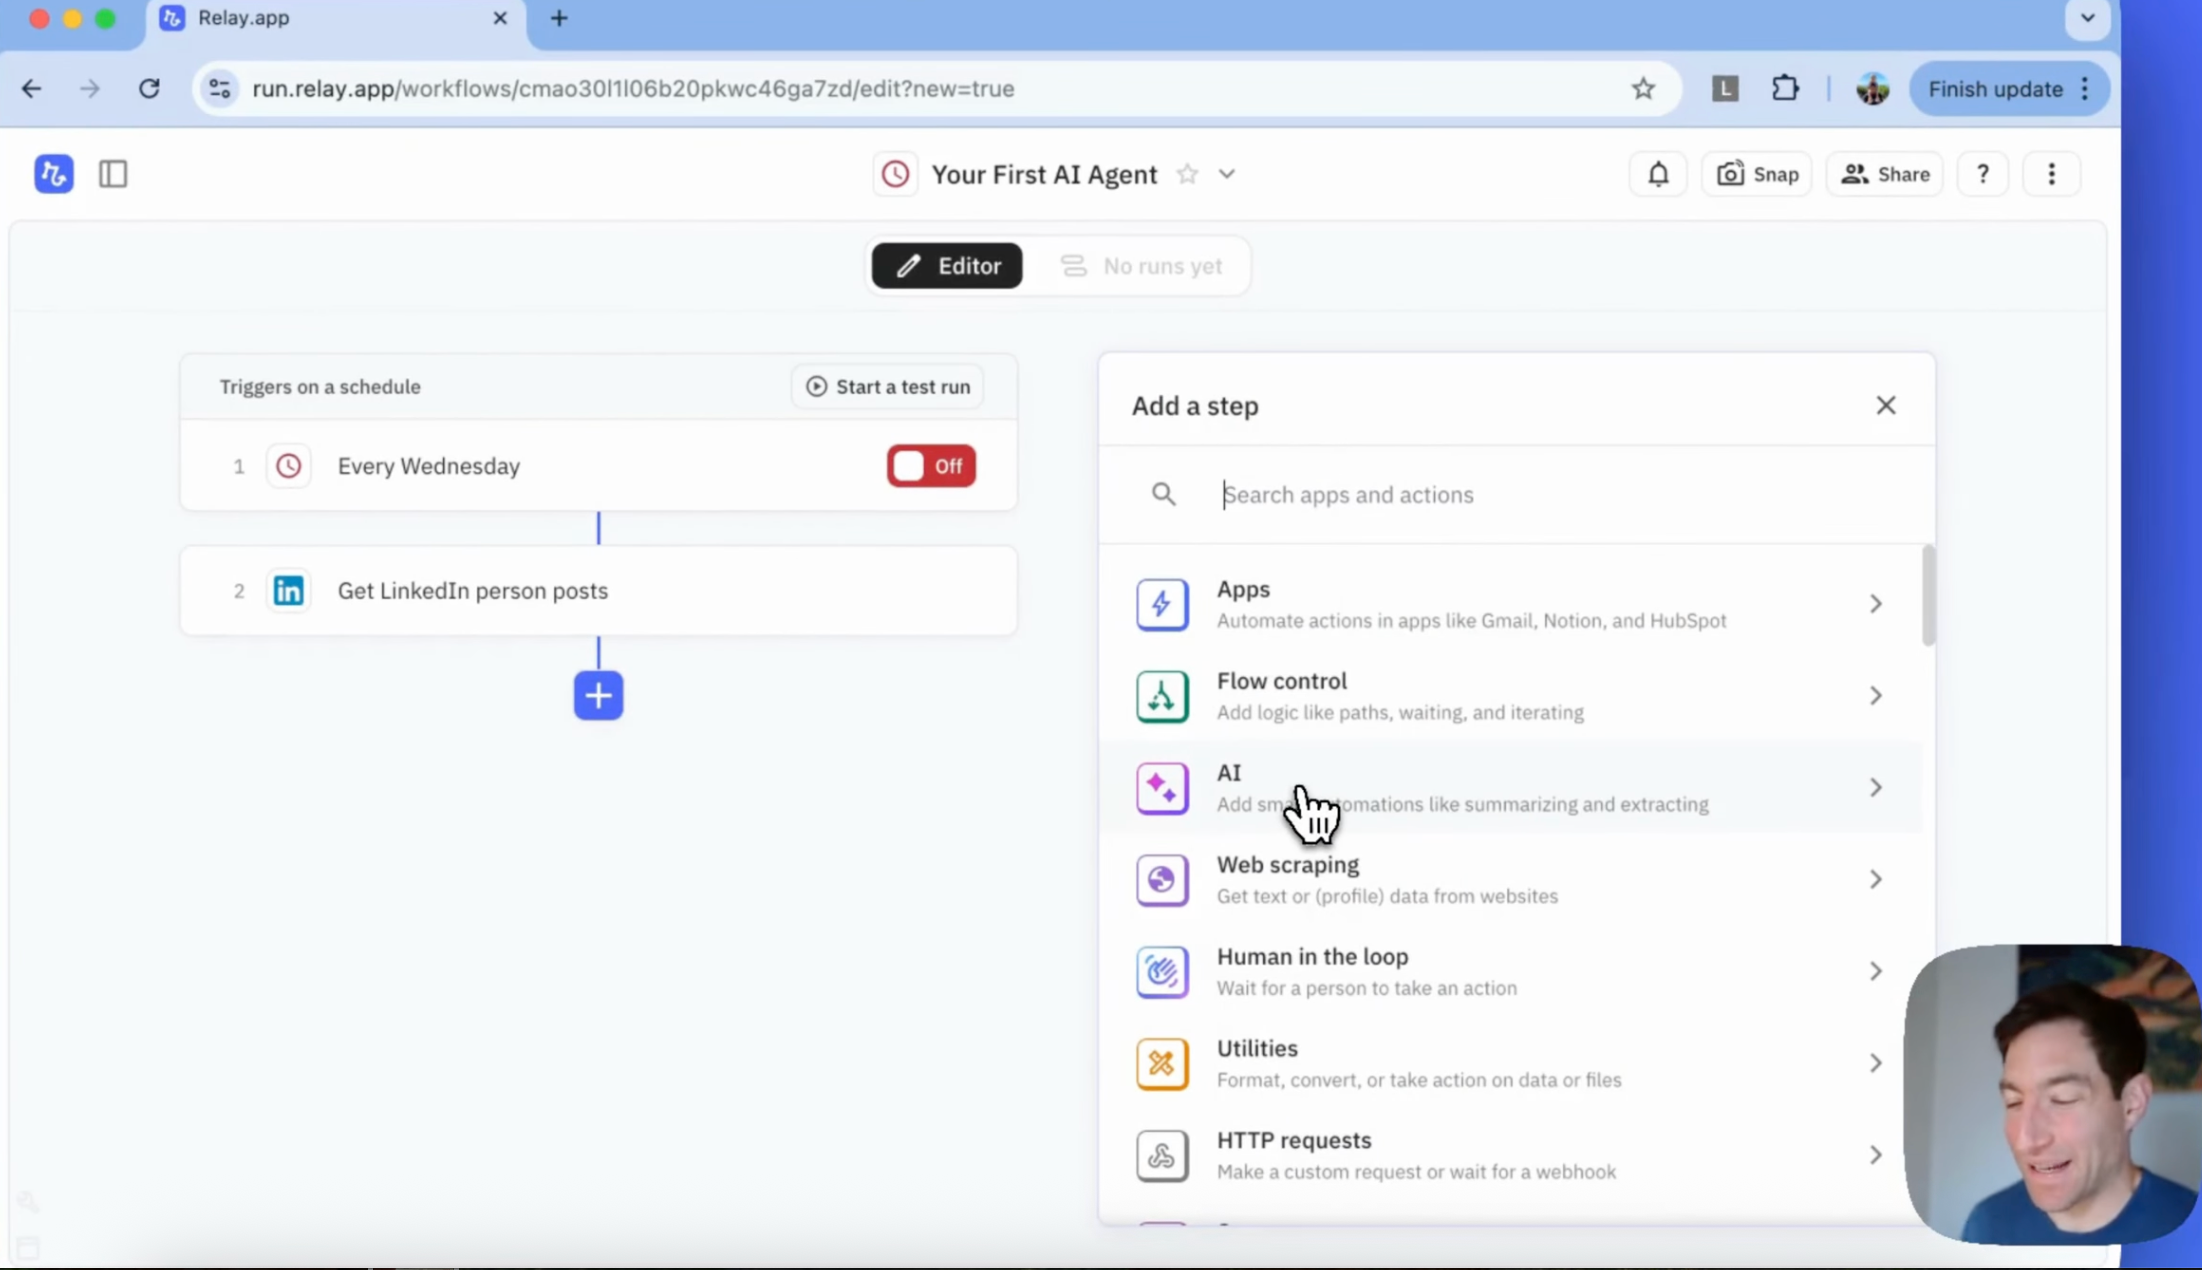The height and width of the screenshot is (1270, 2202).
Task: Click the LinkedIn icon in step 2
Action: pyautogui.click(x=289, y=591)
